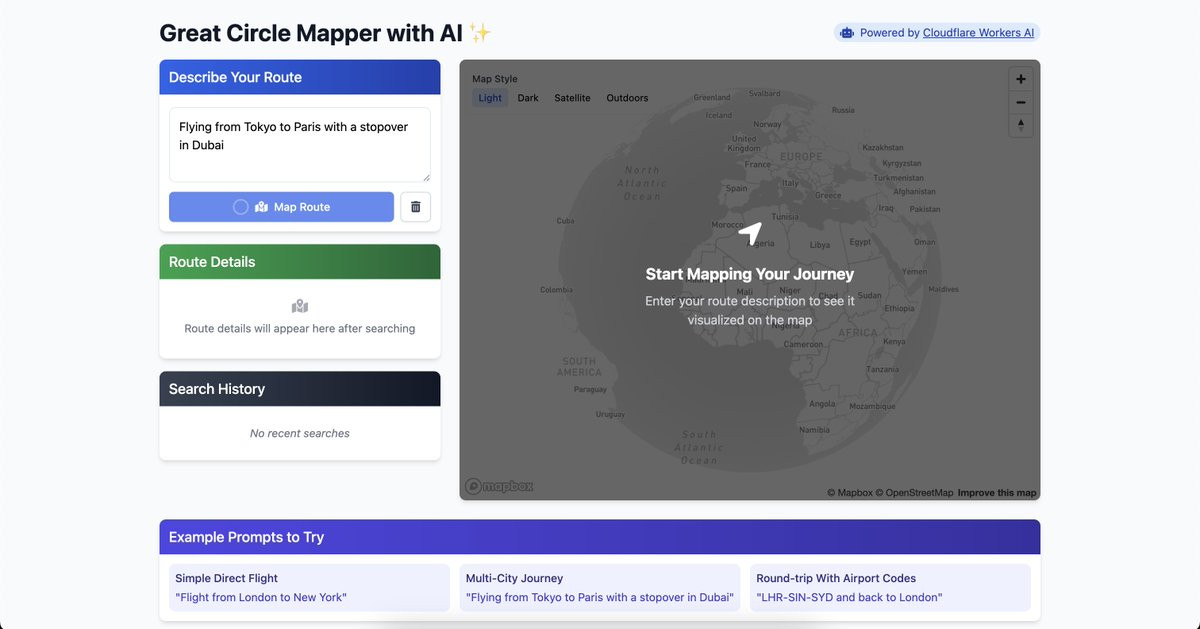
Task: Choose the Simple Direct Flight example prompt
Action: point(310,587)
